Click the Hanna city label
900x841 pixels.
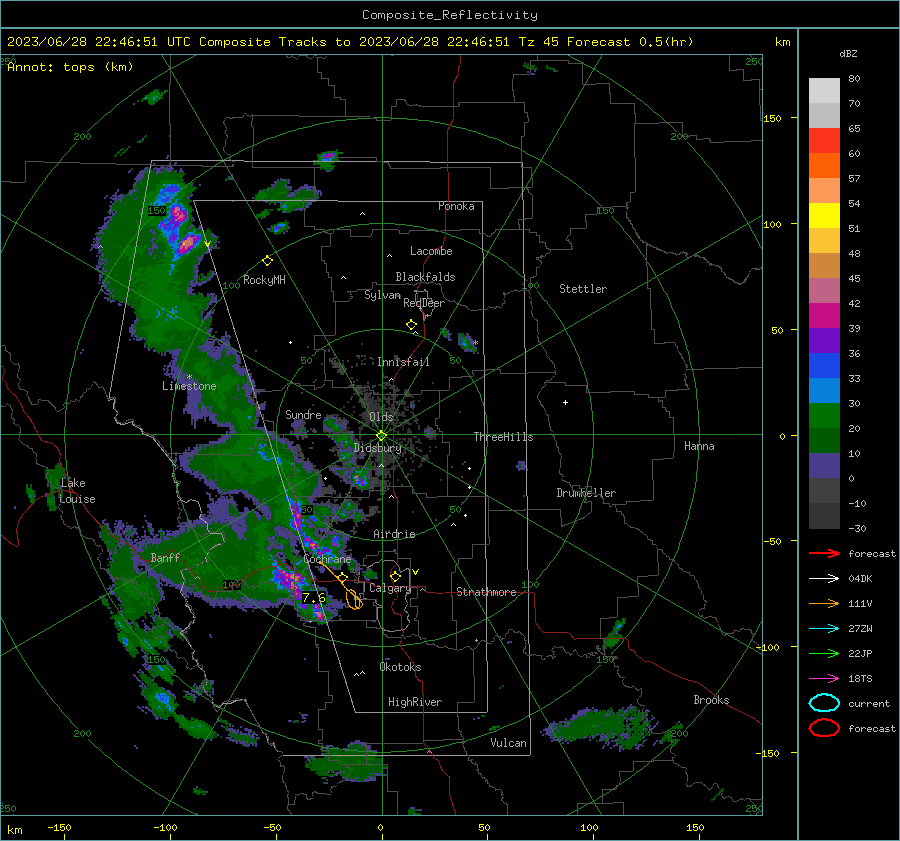pos(699,446)
